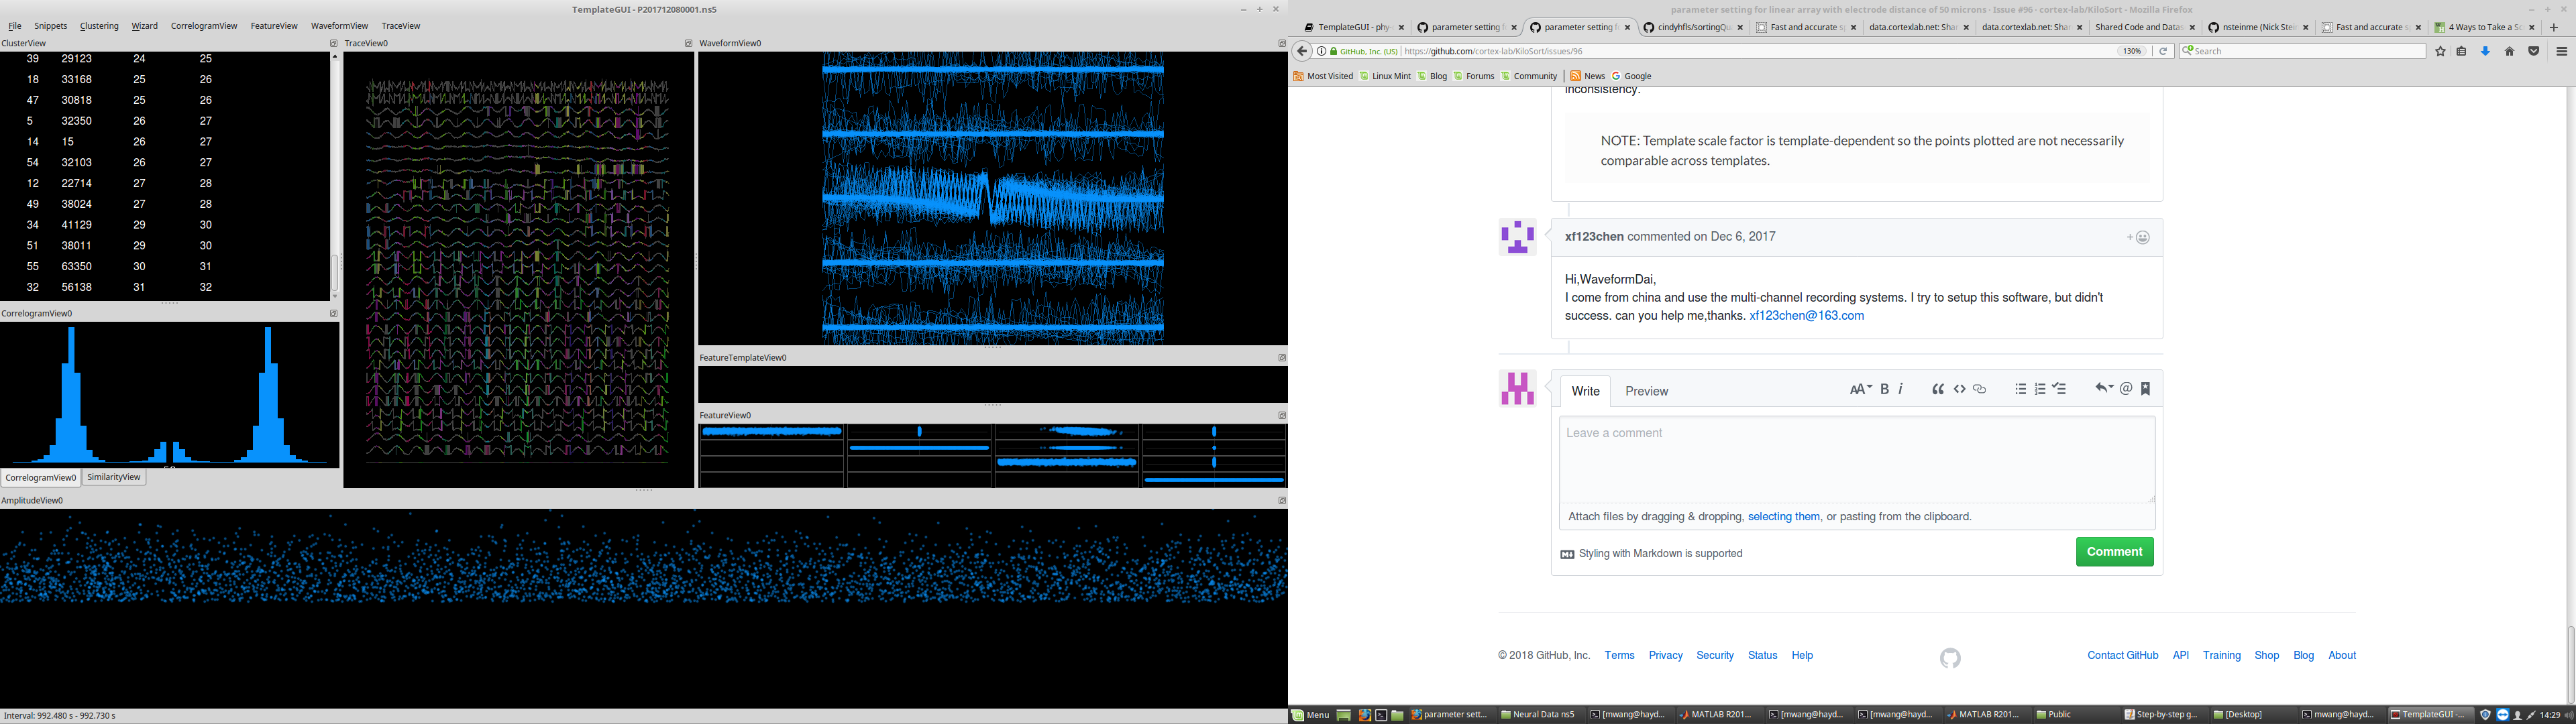Open the Clustering menu in TemplateGUI

(x=99, y=25)
